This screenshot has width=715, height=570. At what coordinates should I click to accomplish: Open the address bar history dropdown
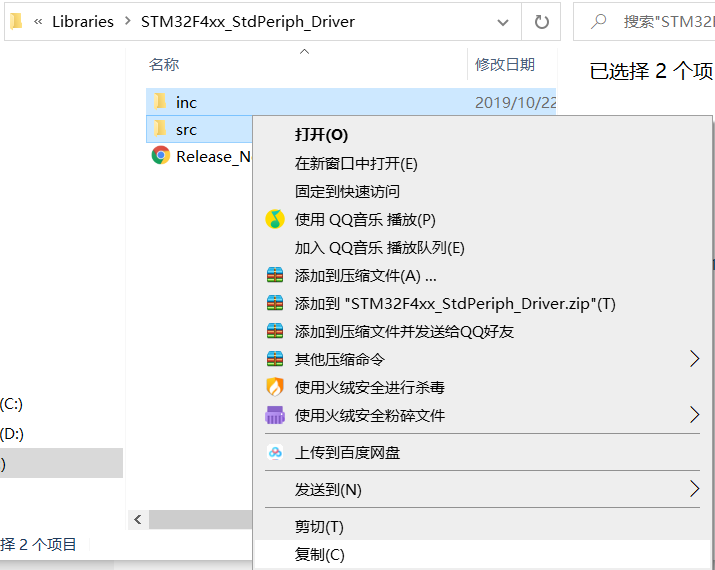(503, 22)
